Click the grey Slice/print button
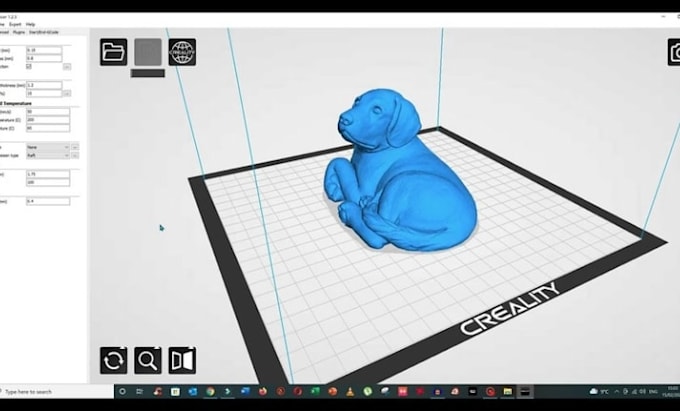Viewport: 680px width, 411px height. [x=148, y=52]
